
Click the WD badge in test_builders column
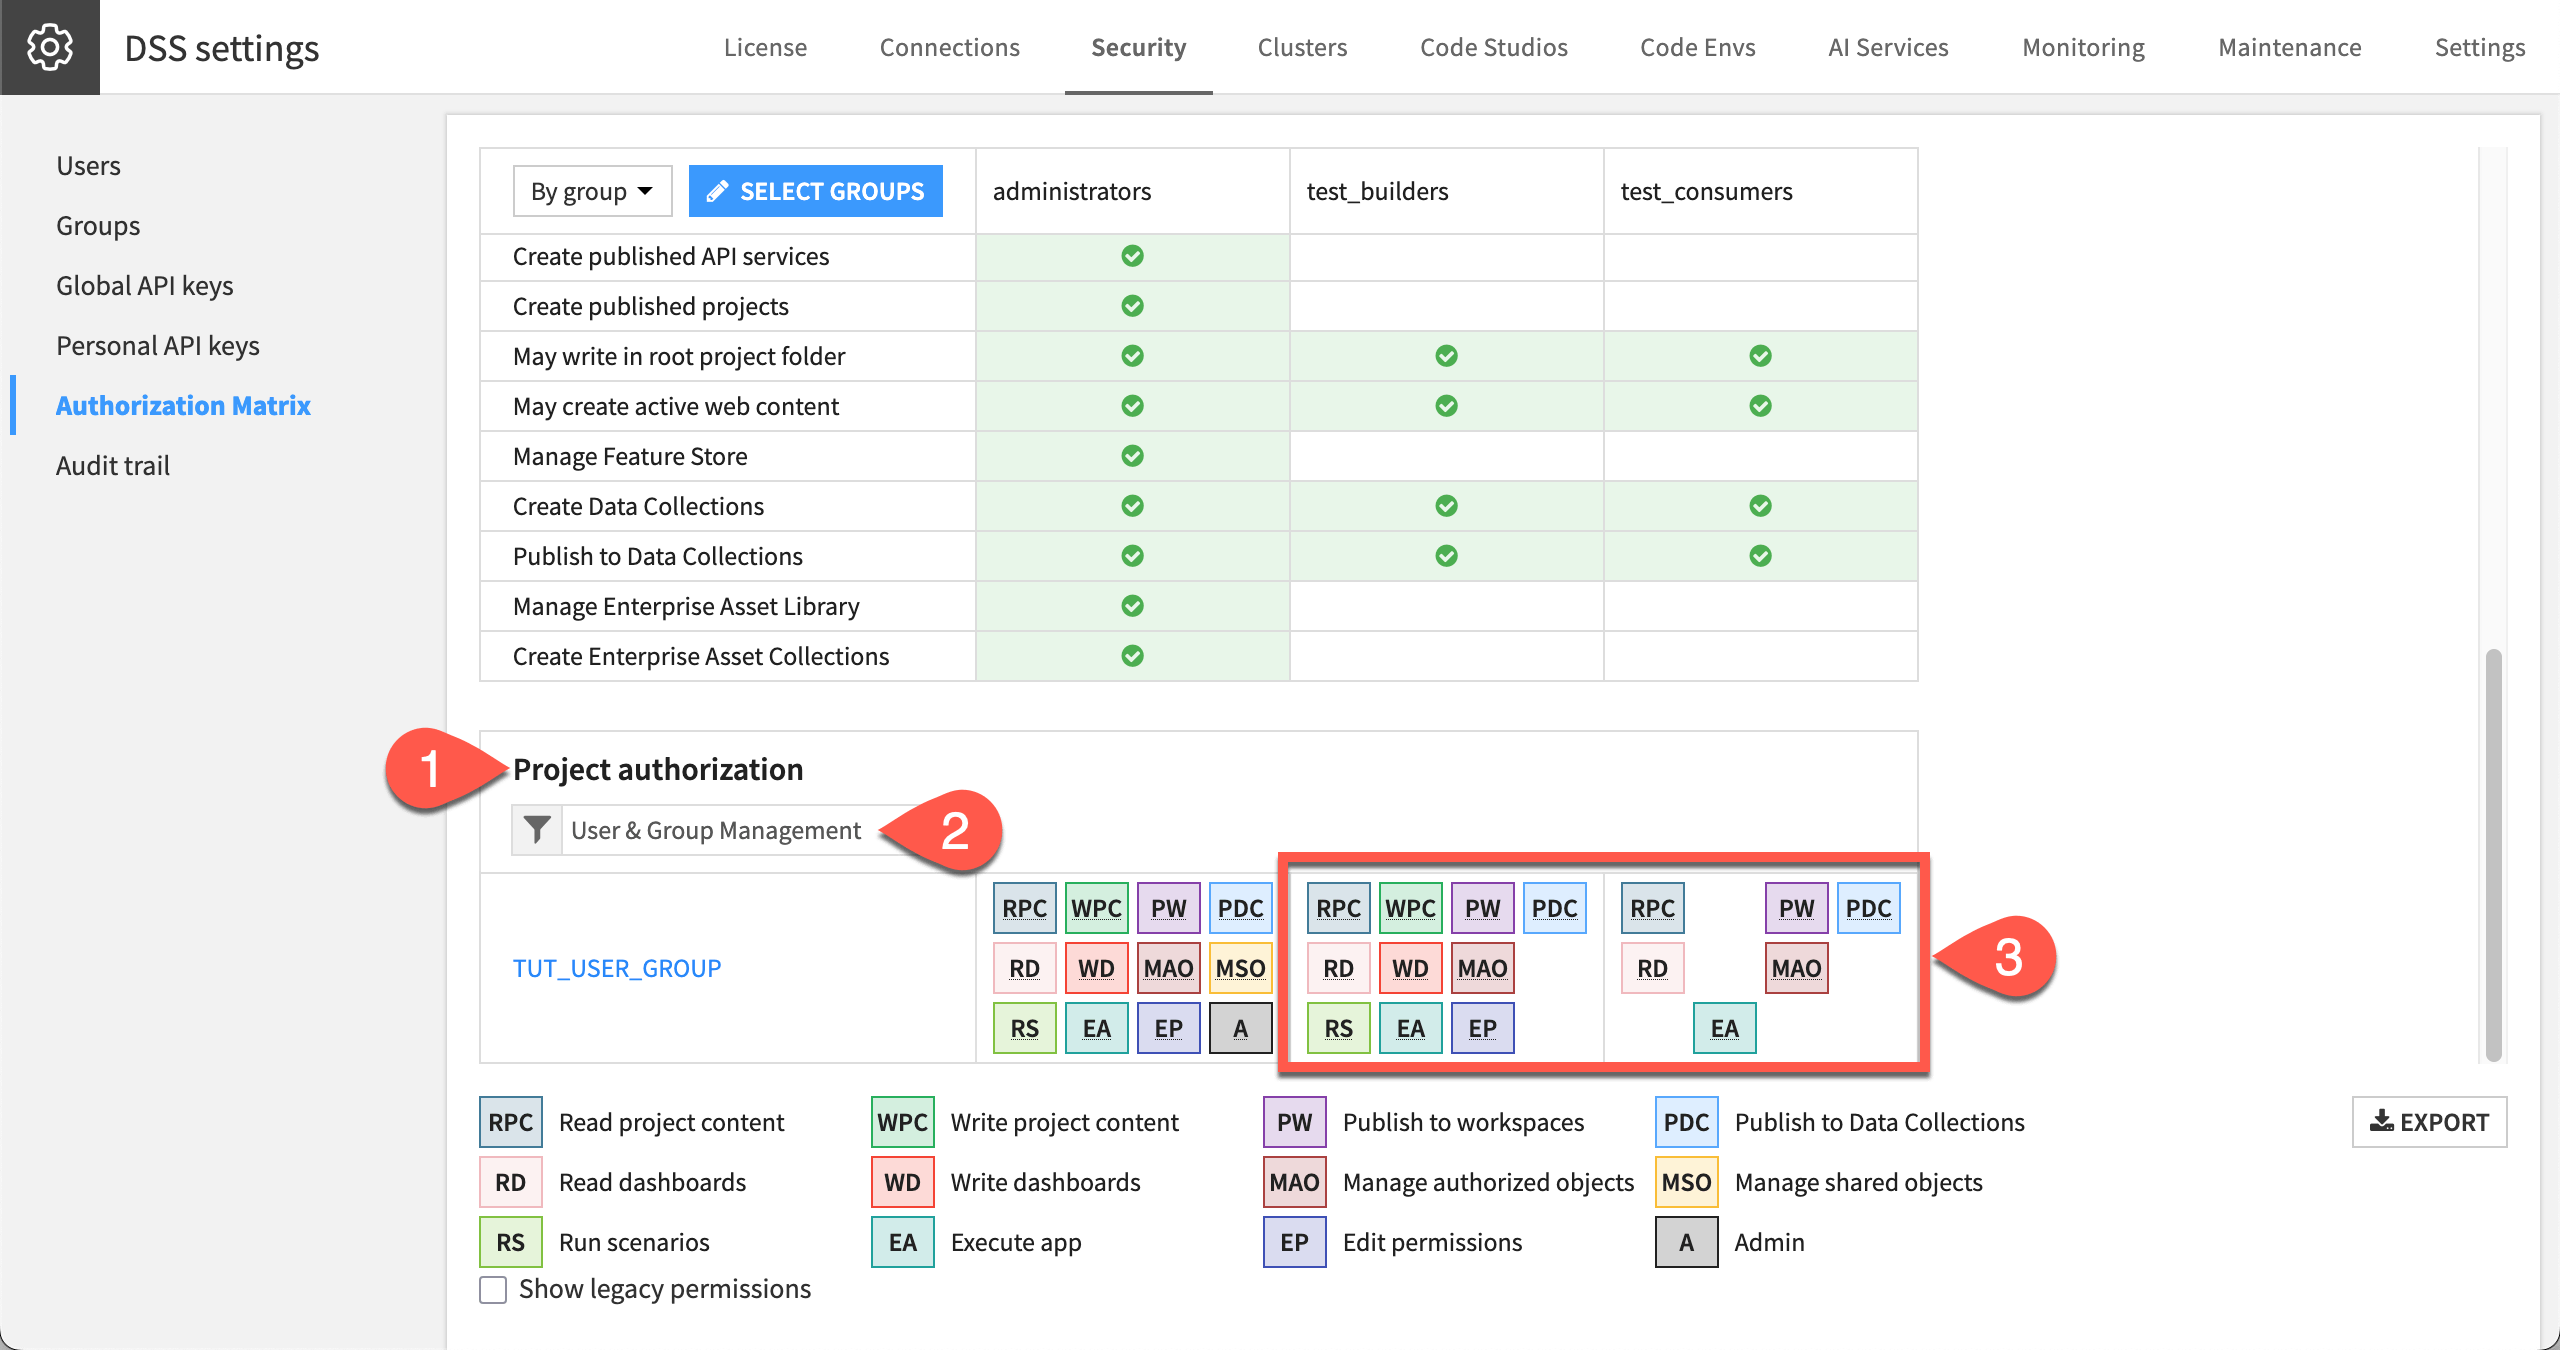[x=1410, y=968]
